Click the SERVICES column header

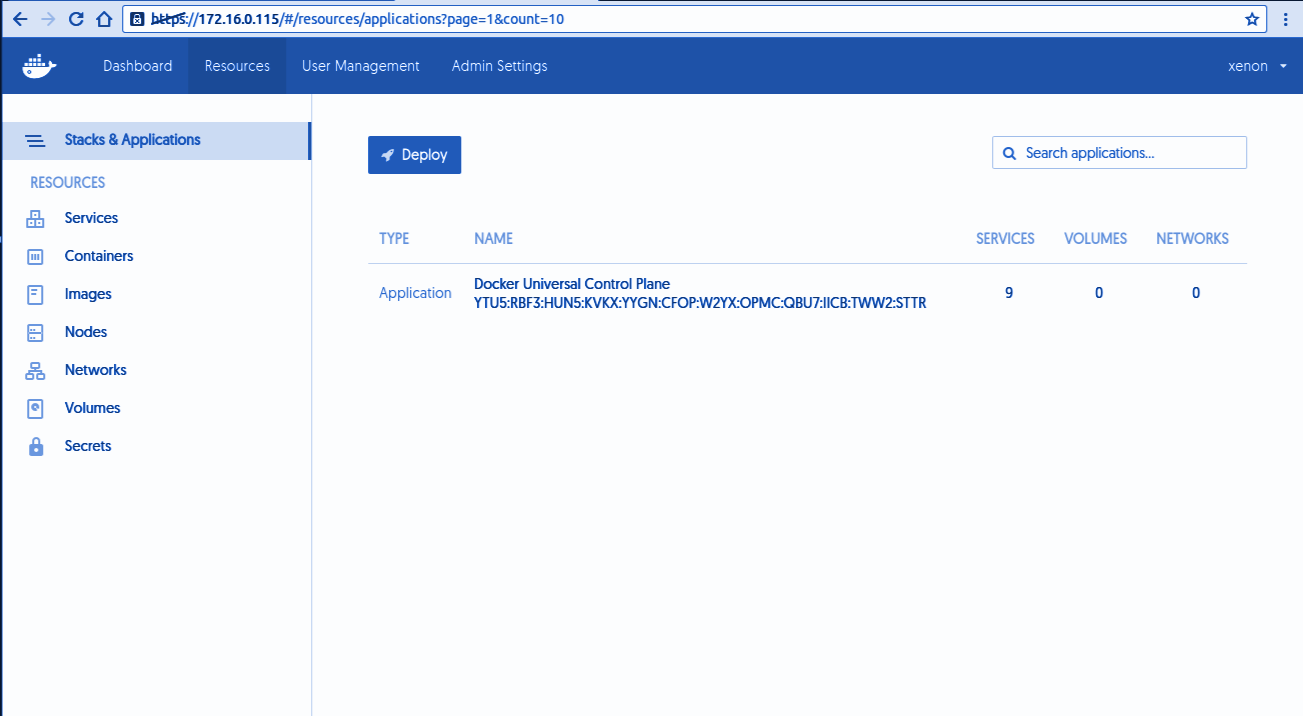click(1005, 239)
